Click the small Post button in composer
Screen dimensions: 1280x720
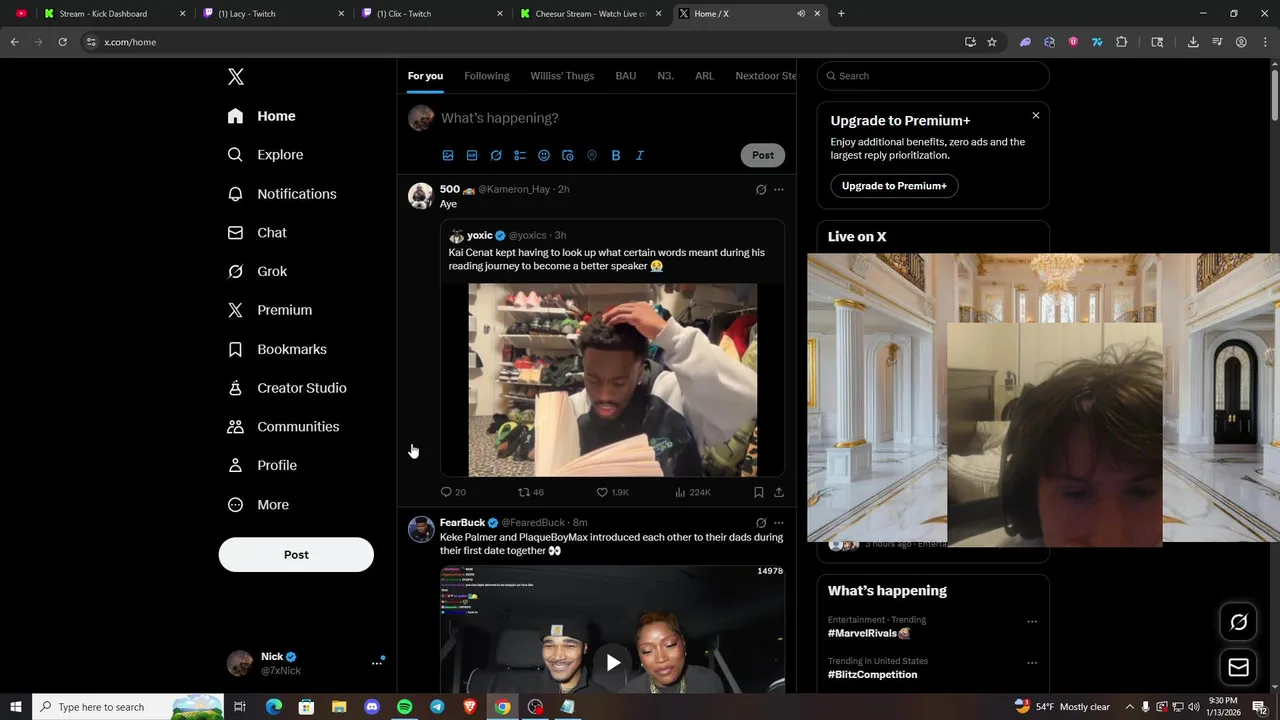coord(763,155)
